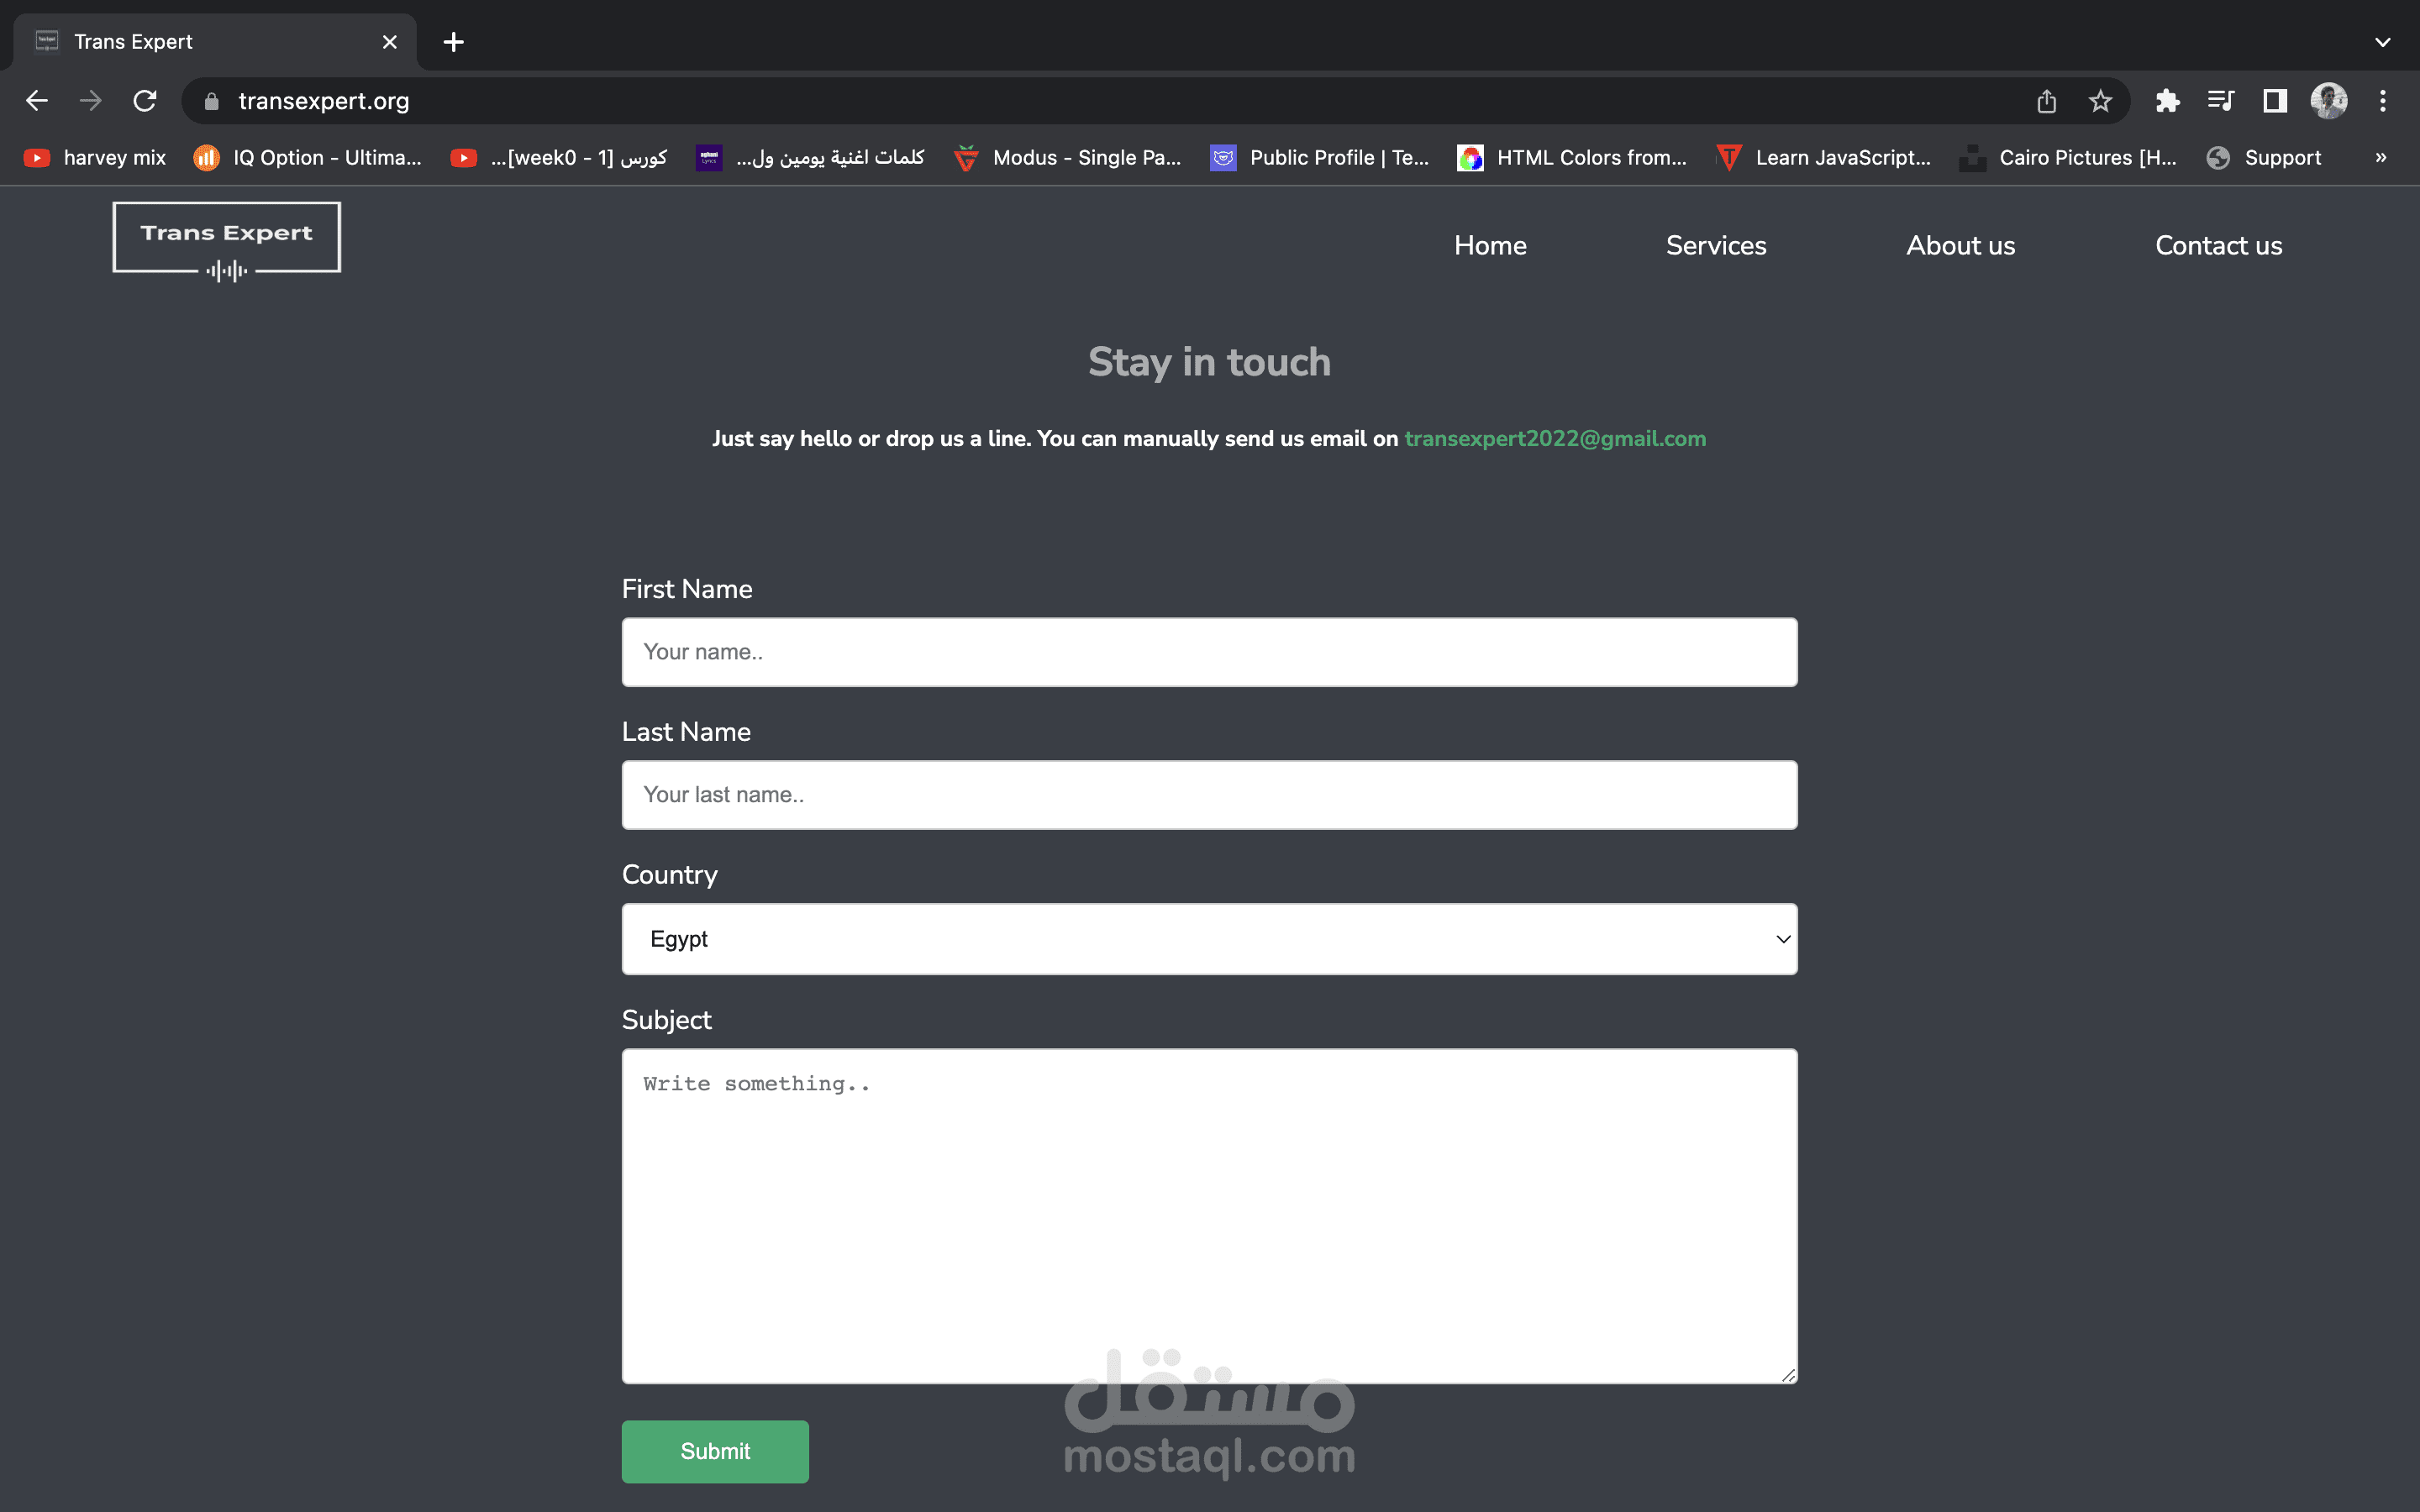Image resolution: width=2420 pixels, height=1512 pixels.
Task: Click the transexpert2022@gmail.com email link
Action: coord(1555,439)
